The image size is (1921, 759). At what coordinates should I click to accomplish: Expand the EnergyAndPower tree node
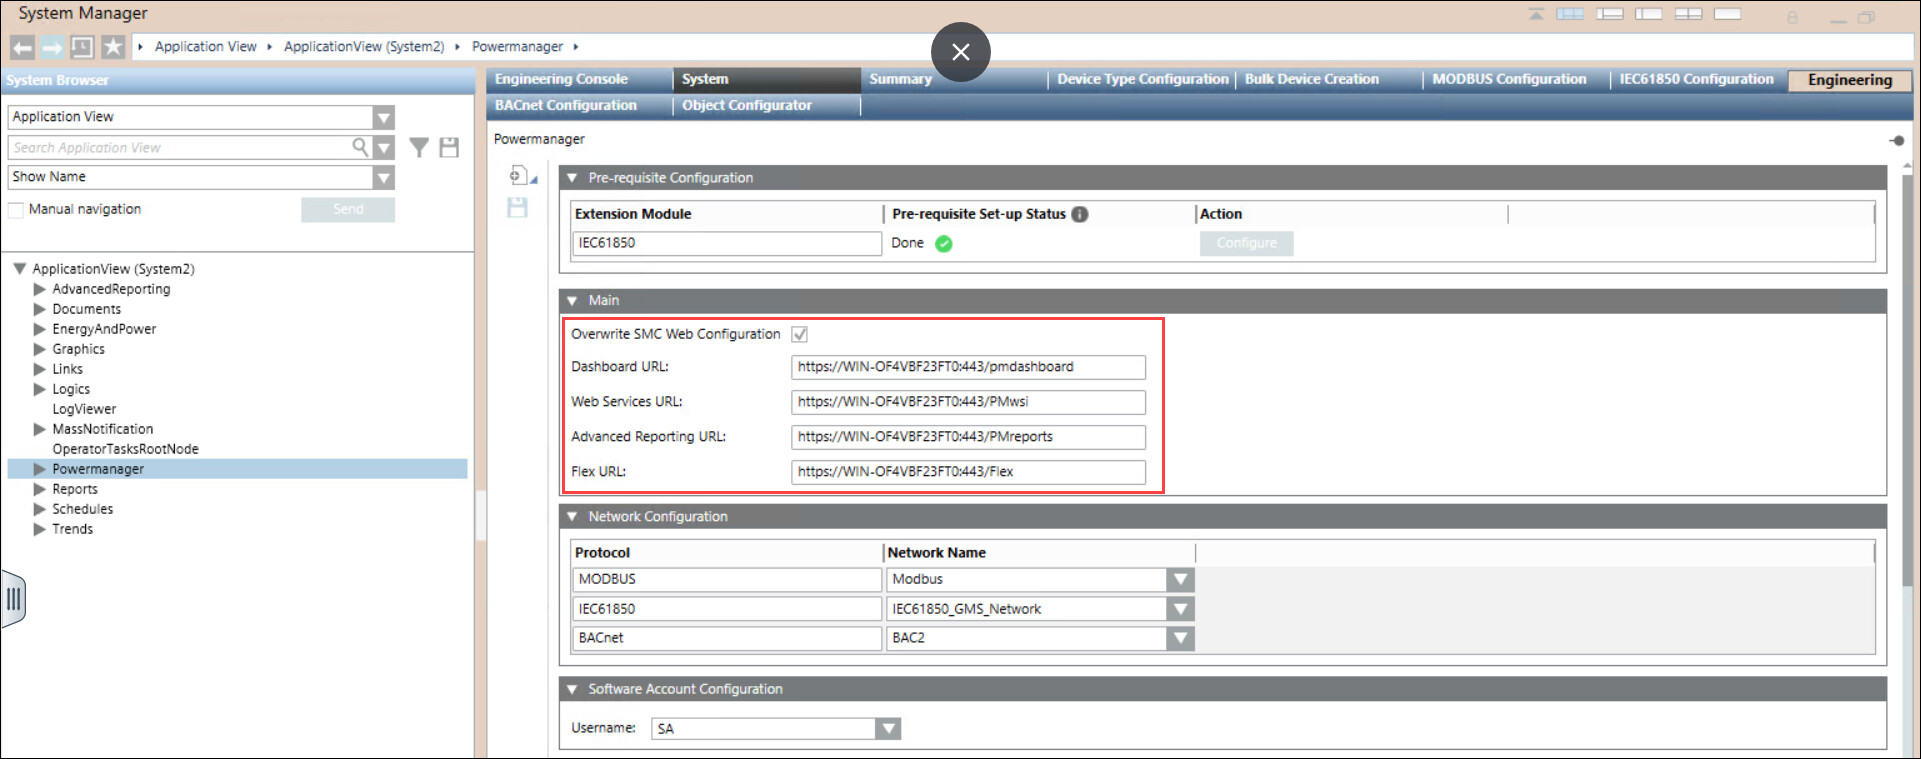click(x=40, y=329)
